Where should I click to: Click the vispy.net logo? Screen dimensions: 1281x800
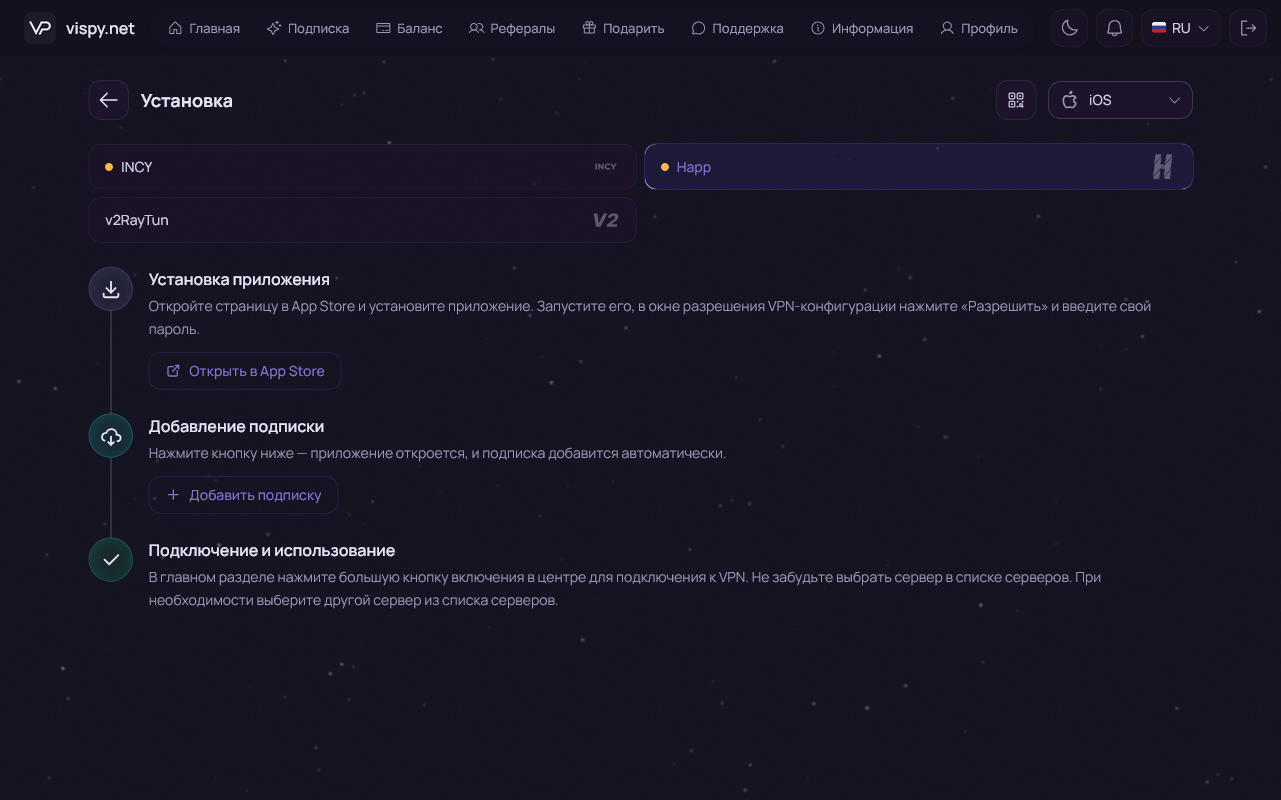tap(80, 28)
